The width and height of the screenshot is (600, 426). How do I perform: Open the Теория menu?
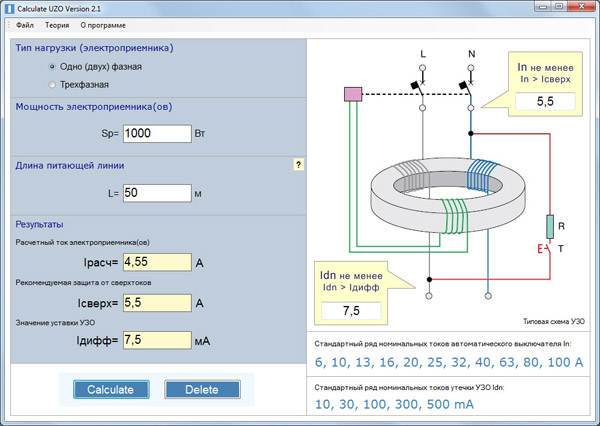click(57, 23)
